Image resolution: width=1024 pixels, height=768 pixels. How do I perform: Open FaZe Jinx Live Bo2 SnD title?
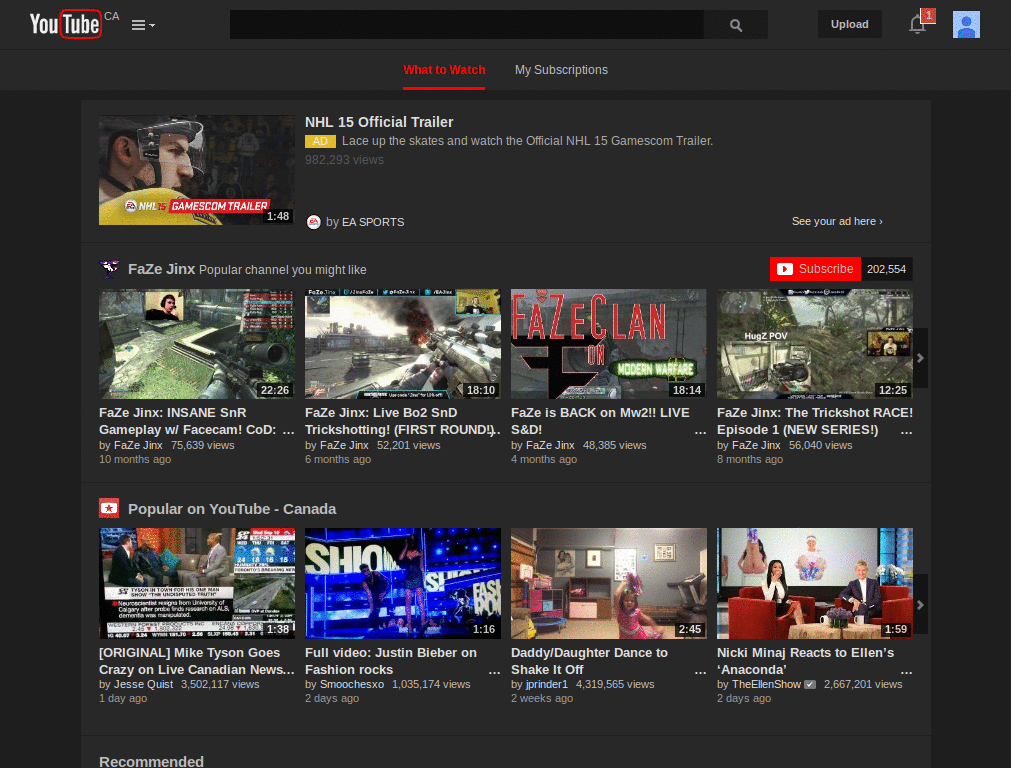pyautogui.click(x=399, y=421)
